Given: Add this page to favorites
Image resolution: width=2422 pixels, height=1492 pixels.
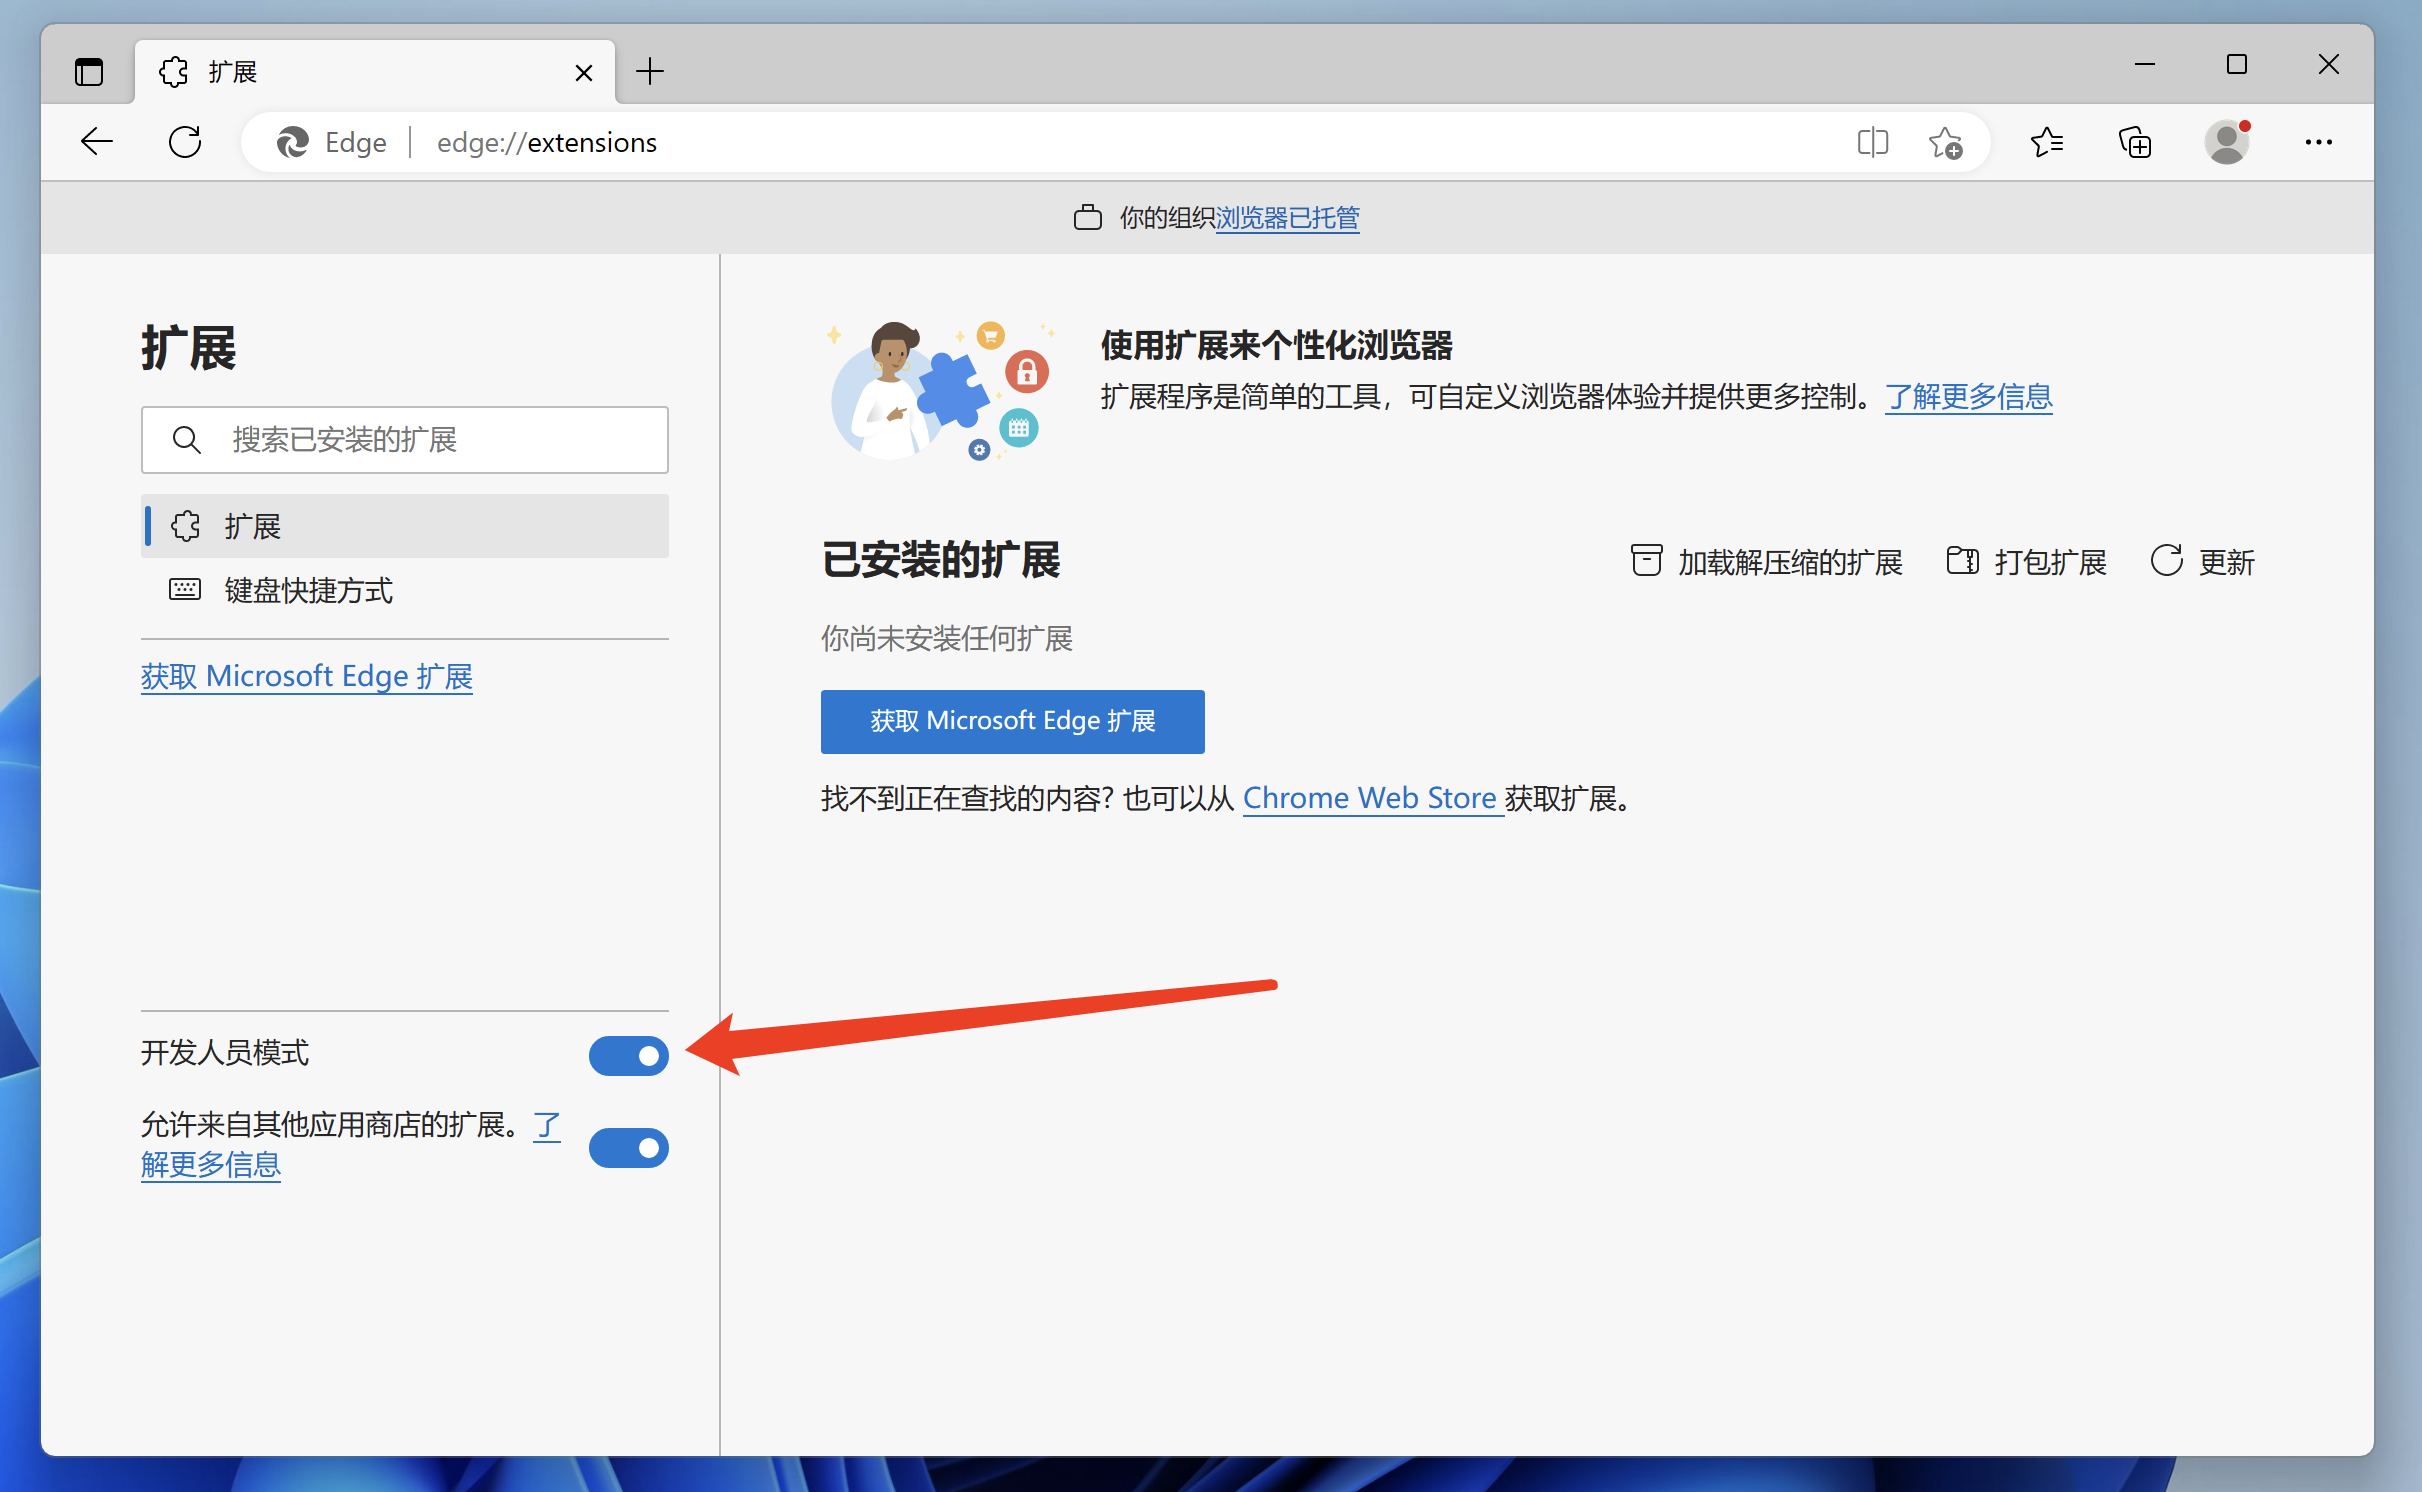Looking at the screenshot, I should point(1945,142).
